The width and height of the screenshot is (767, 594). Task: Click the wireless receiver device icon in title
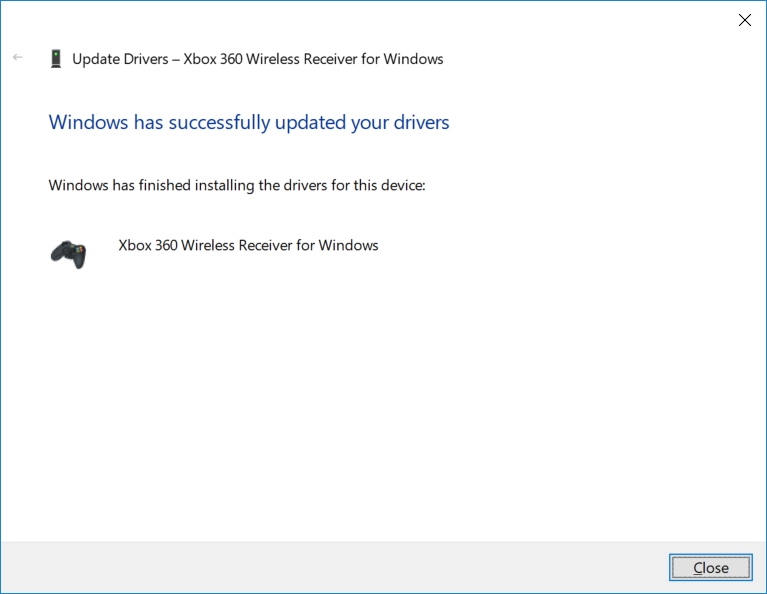[56, 59]
